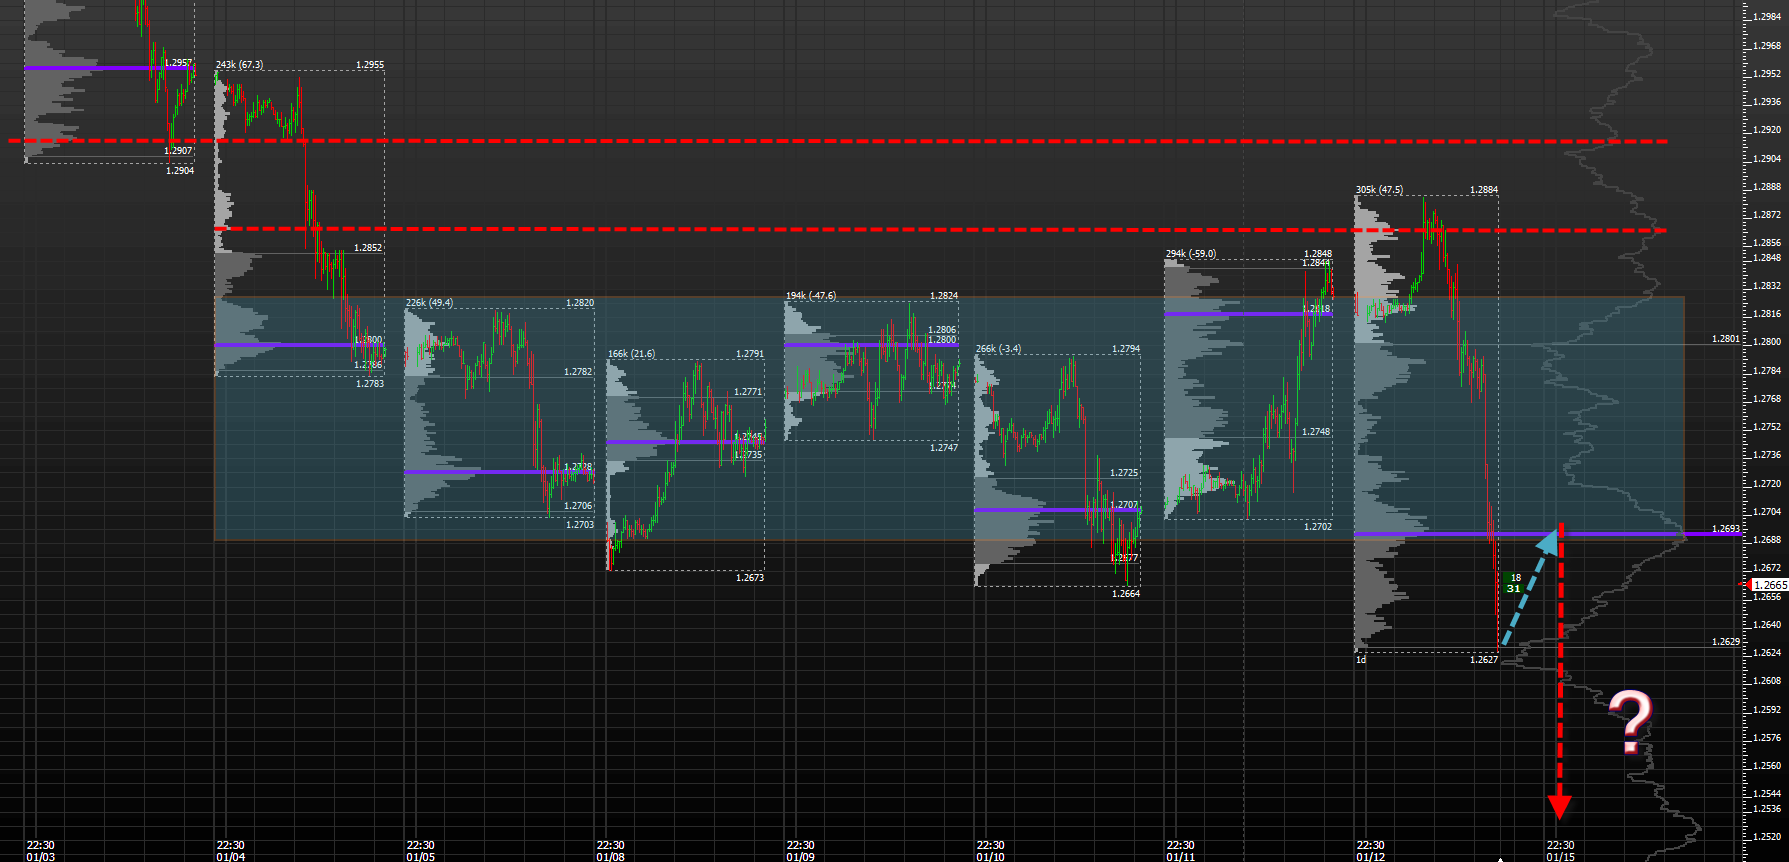Select the "1.2673" session low label

pos(750,578)
